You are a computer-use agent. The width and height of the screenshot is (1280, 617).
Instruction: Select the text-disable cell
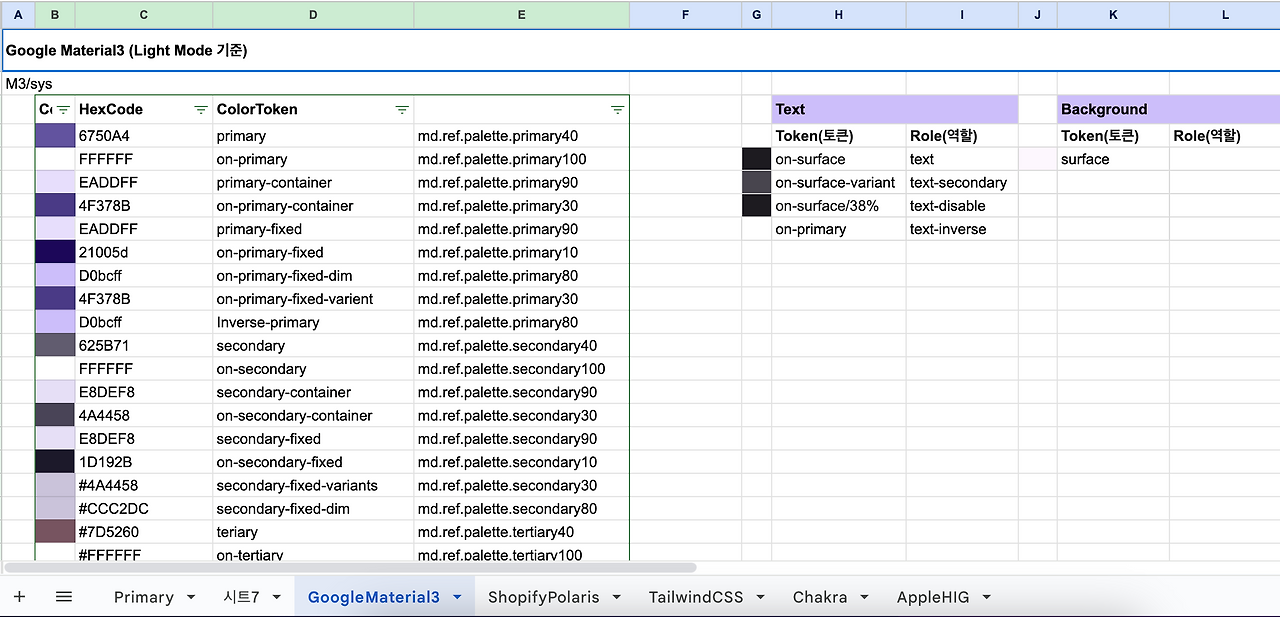(x=962, y=206)
